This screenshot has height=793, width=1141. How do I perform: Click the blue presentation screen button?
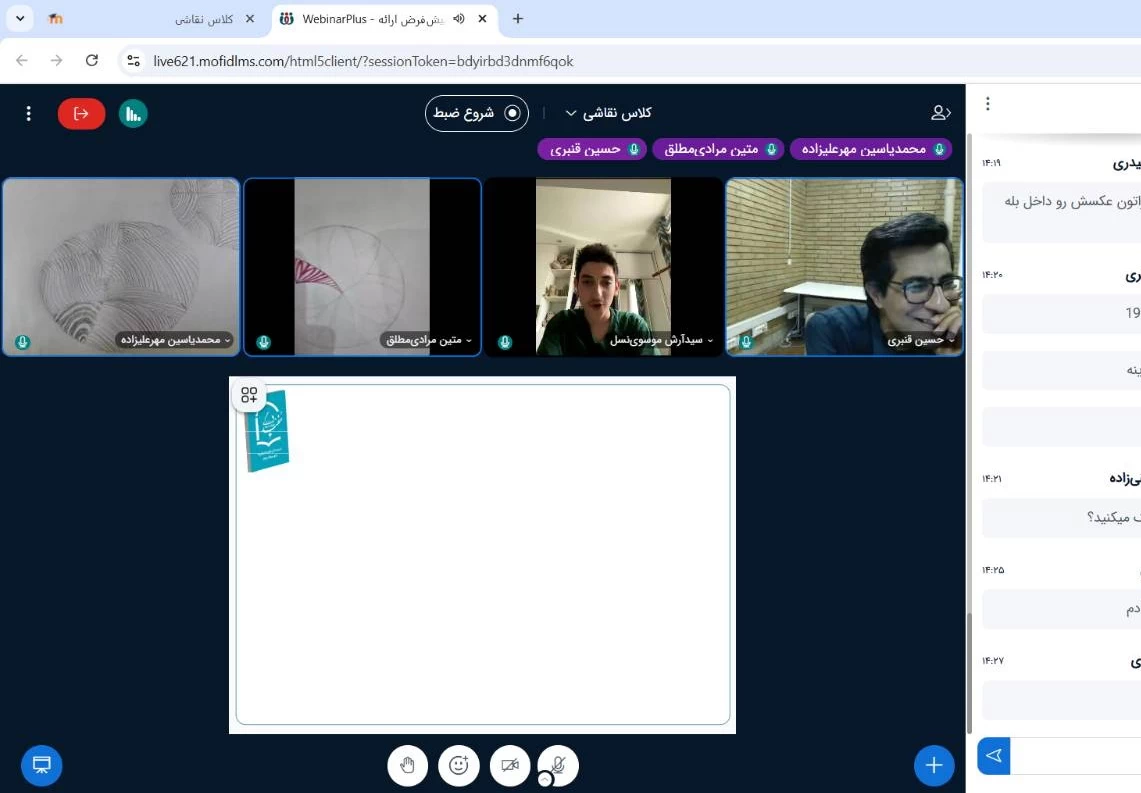click(x=42, y=765)
